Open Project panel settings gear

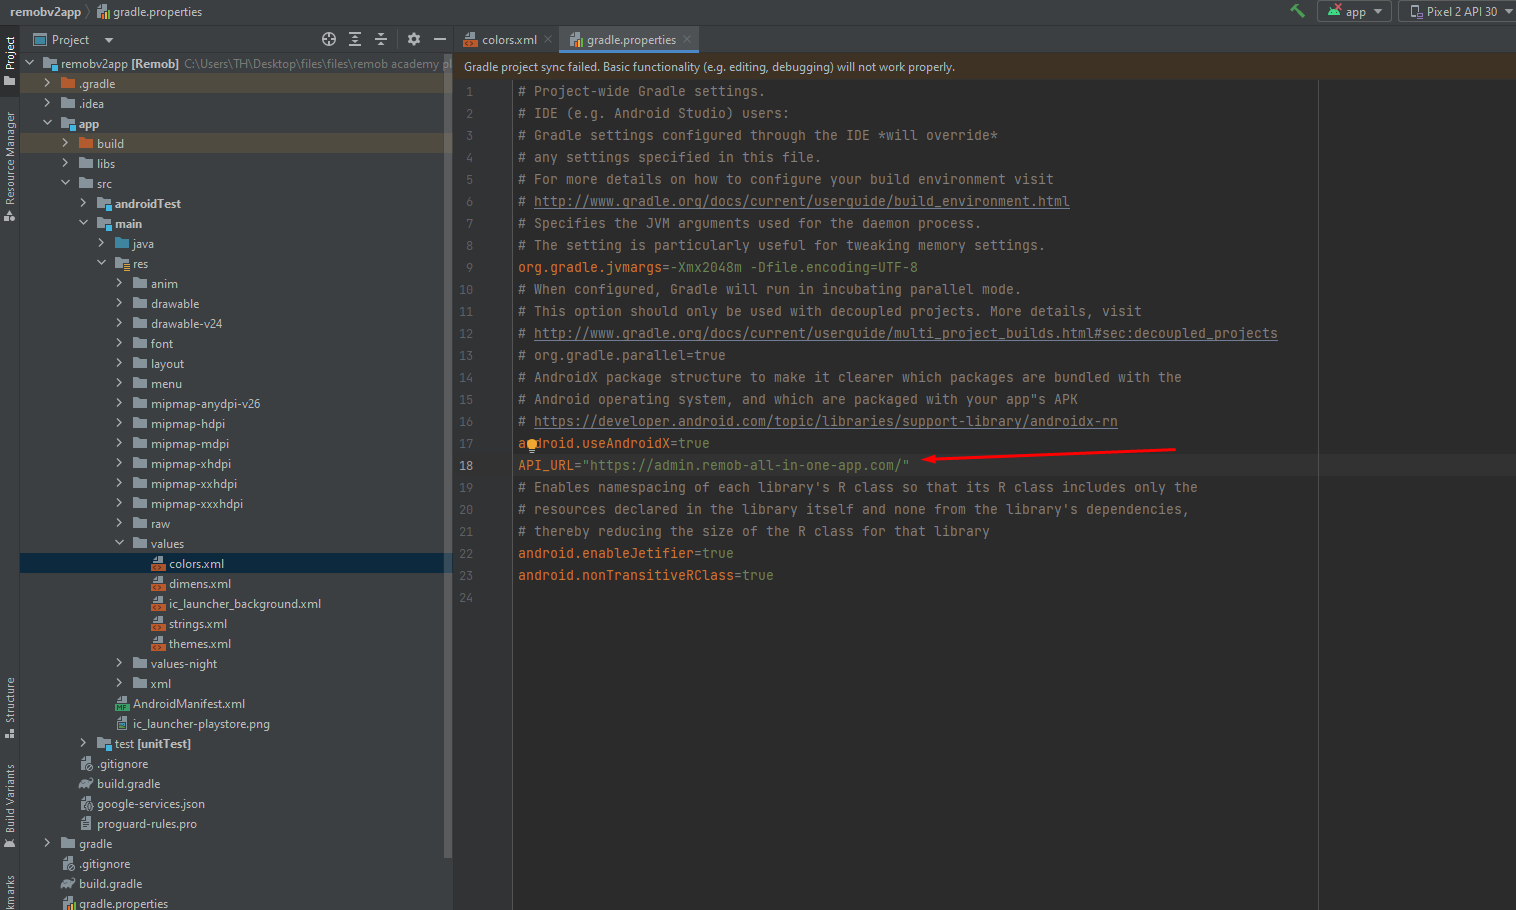click(x=414, y=39)
